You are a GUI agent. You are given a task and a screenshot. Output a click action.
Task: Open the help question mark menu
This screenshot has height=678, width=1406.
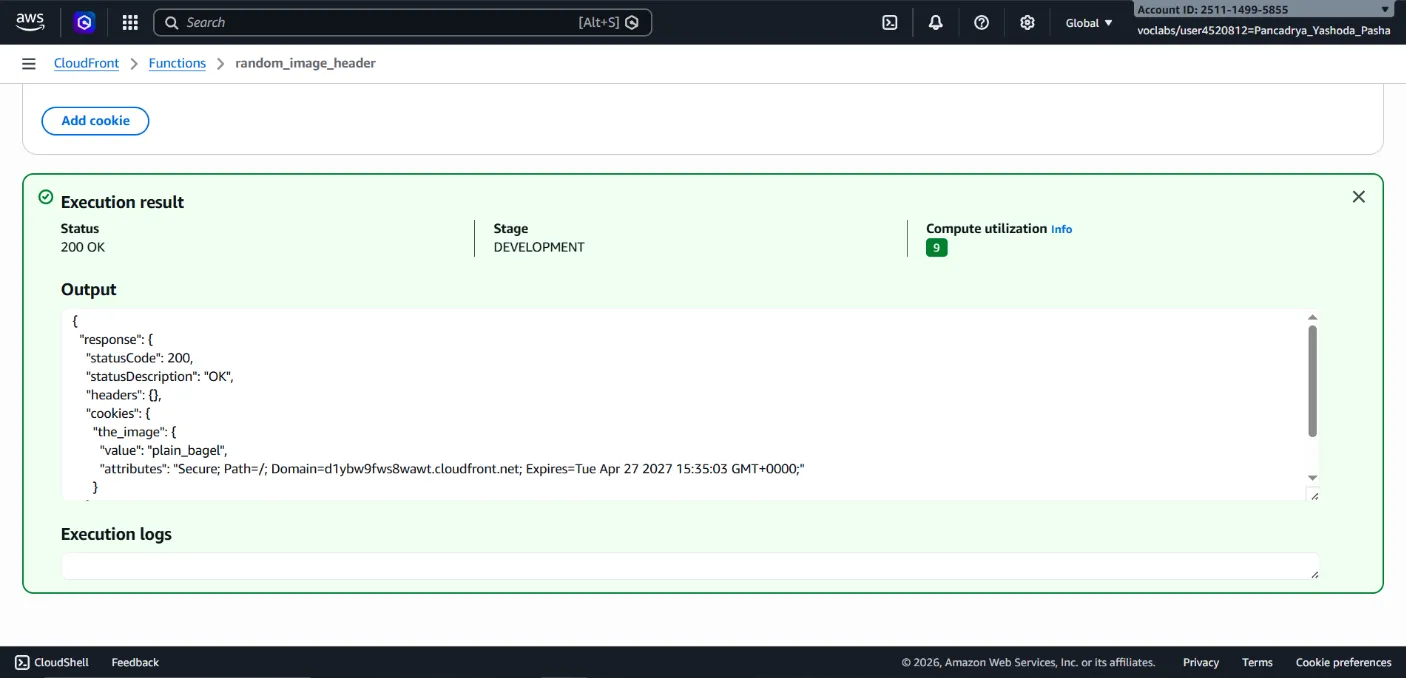point(982,22)
